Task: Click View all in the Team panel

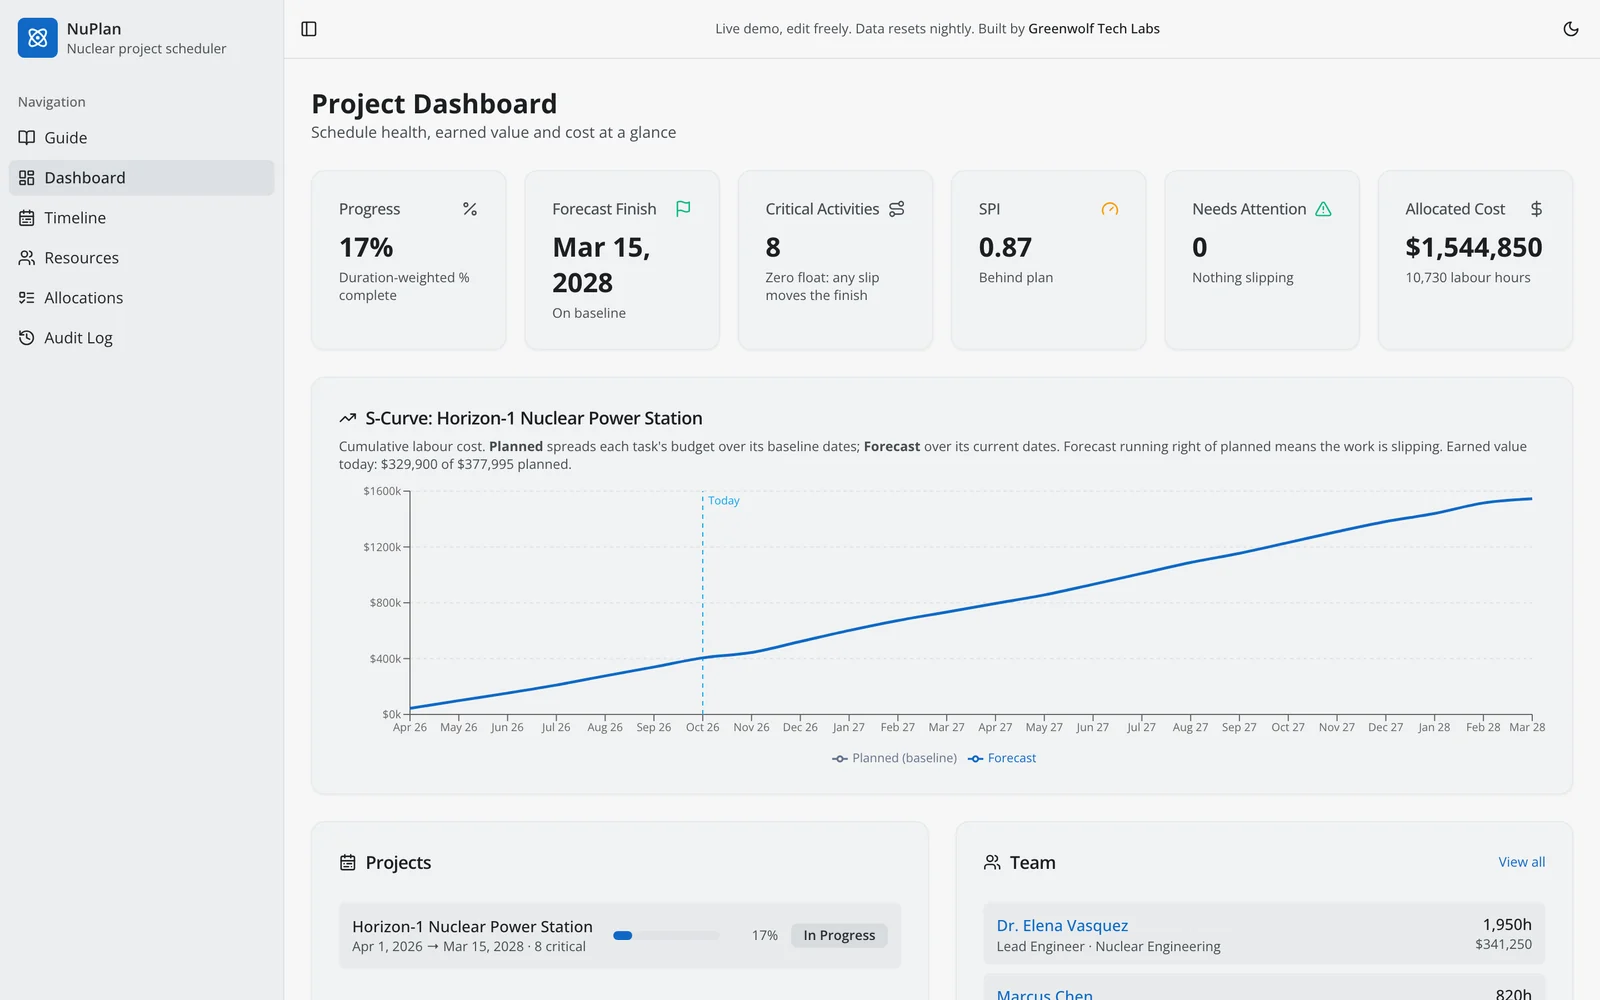Action: pos(1521,862)
